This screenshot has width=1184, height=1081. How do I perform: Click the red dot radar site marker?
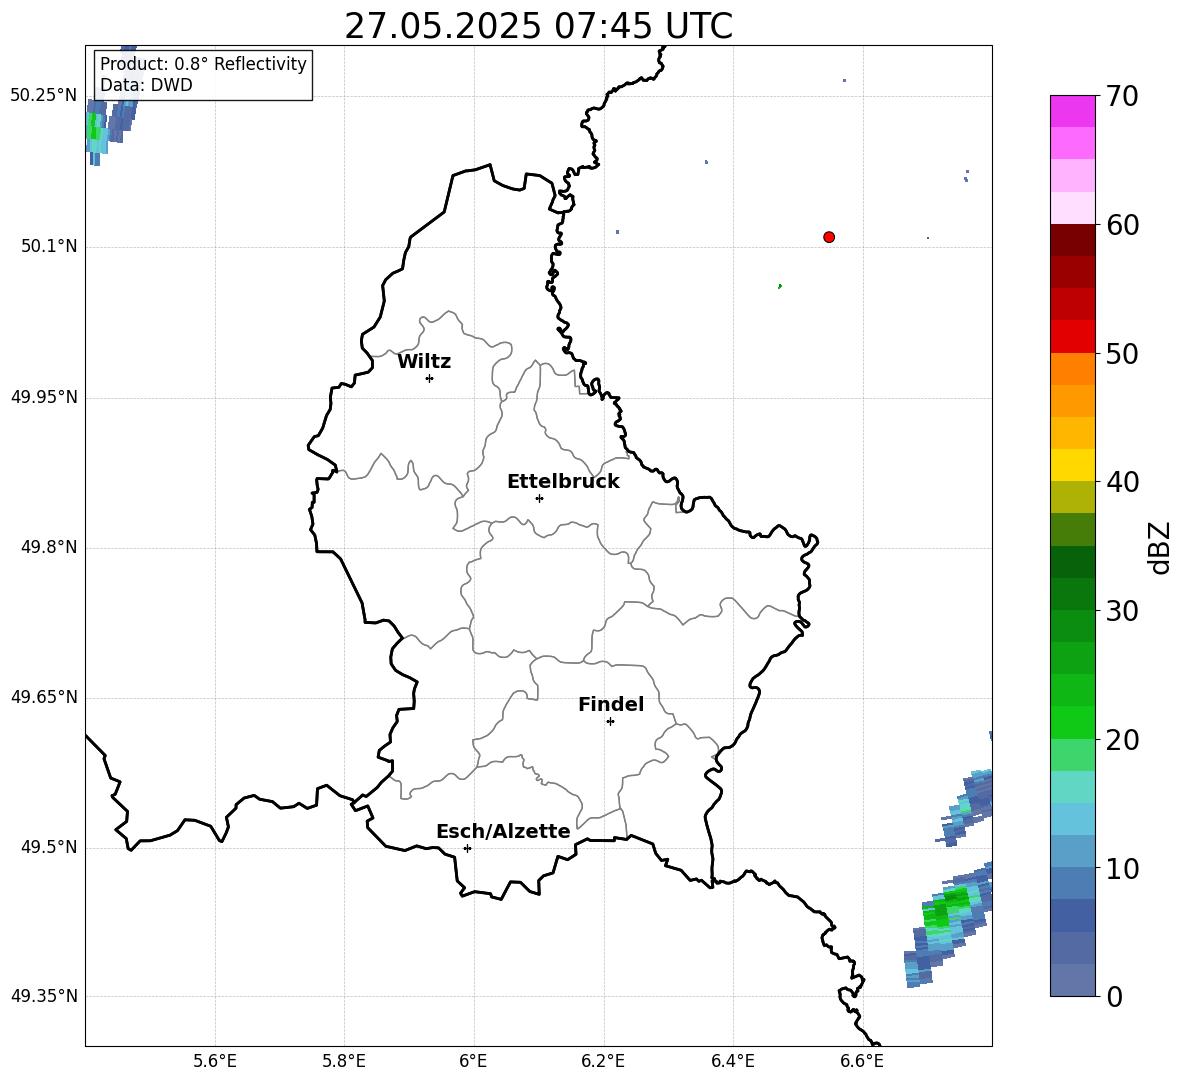click(829, 237)
